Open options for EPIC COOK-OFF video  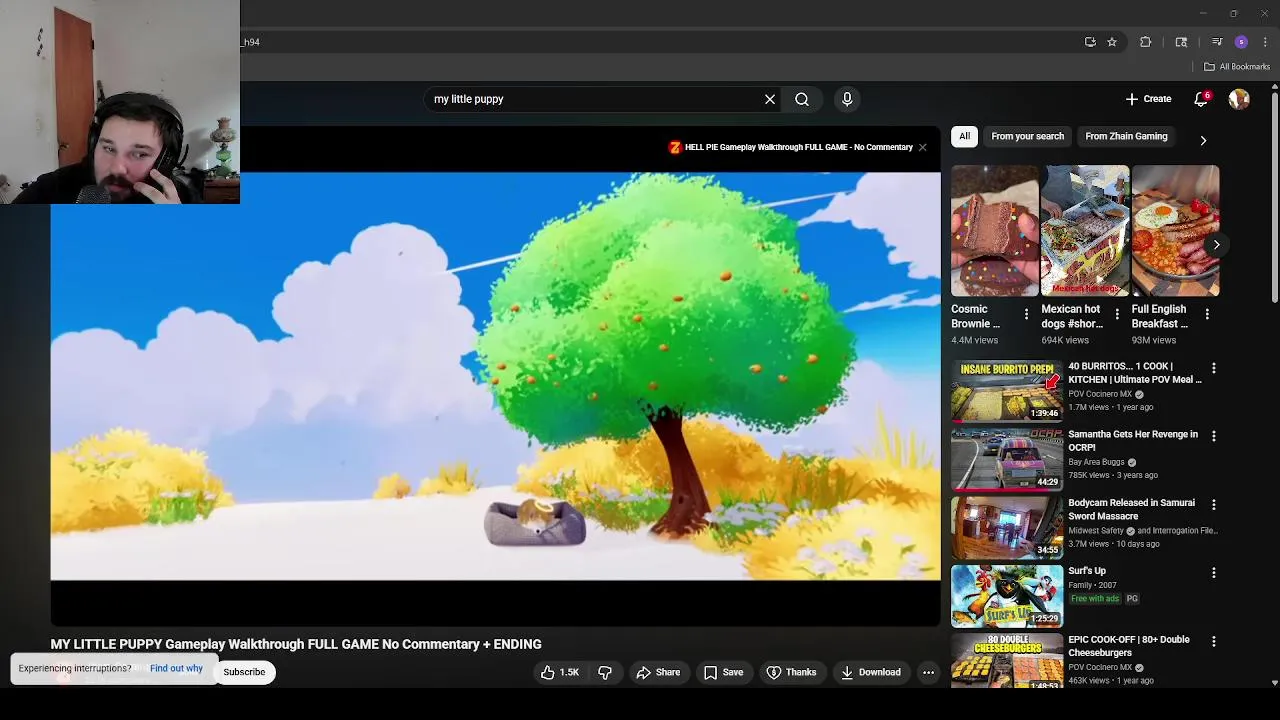[1214, 641]
